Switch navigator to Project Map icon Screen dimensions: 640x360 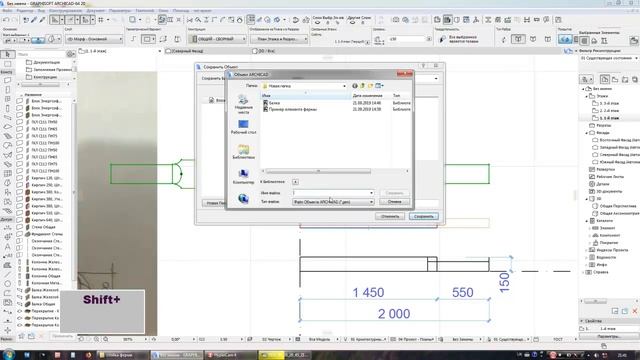point(605,79)
